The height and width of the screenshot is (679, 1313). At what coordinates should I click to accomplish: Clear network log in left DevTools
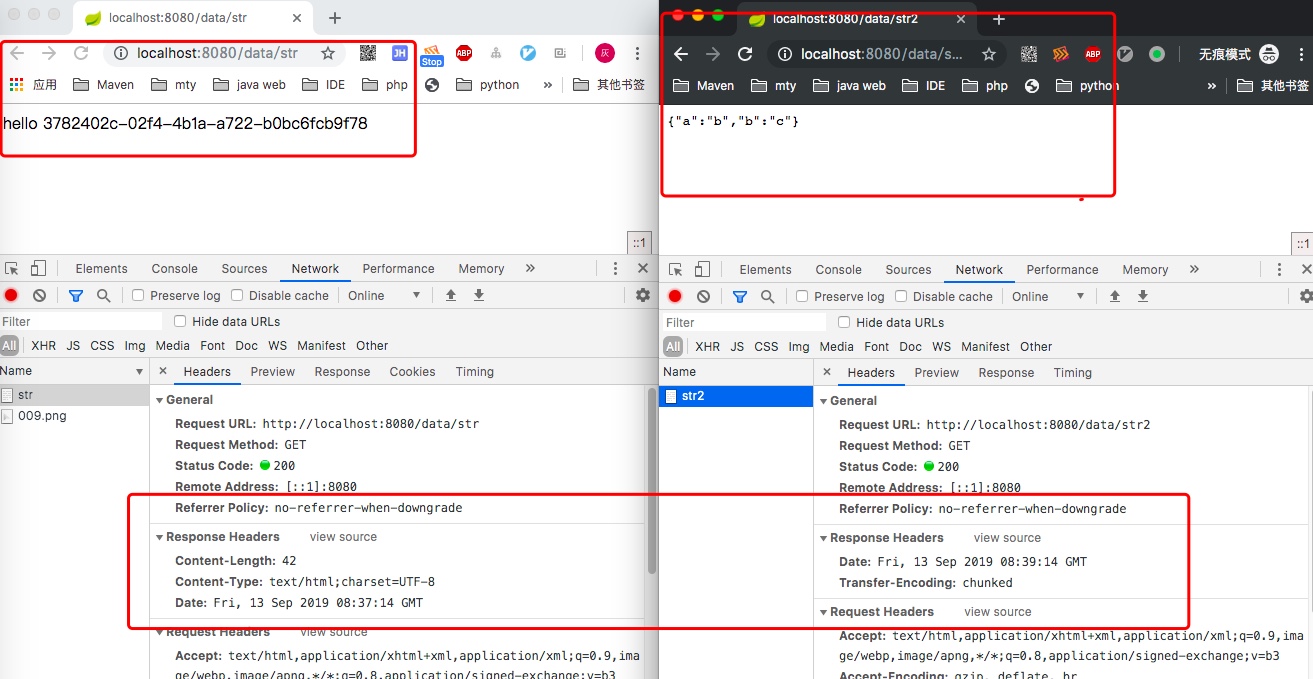coord(39,295)
